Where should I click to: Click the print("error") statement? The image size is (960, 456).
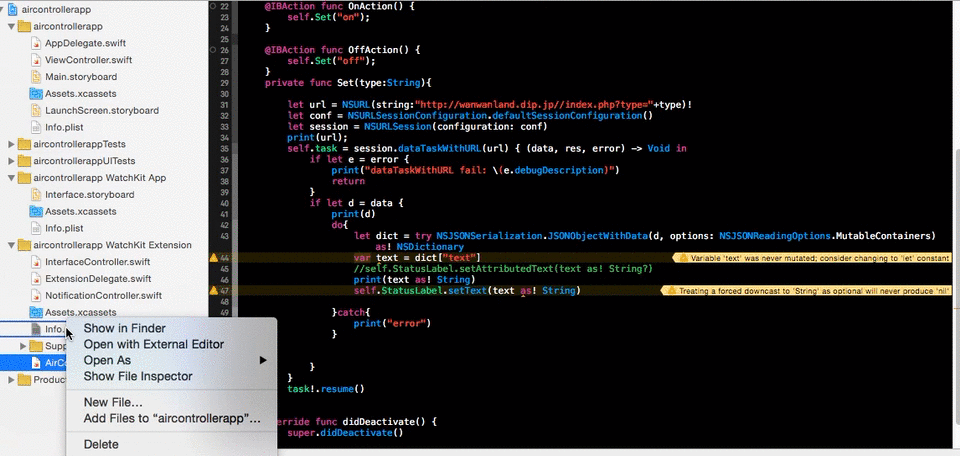click(x=392, y=323)
